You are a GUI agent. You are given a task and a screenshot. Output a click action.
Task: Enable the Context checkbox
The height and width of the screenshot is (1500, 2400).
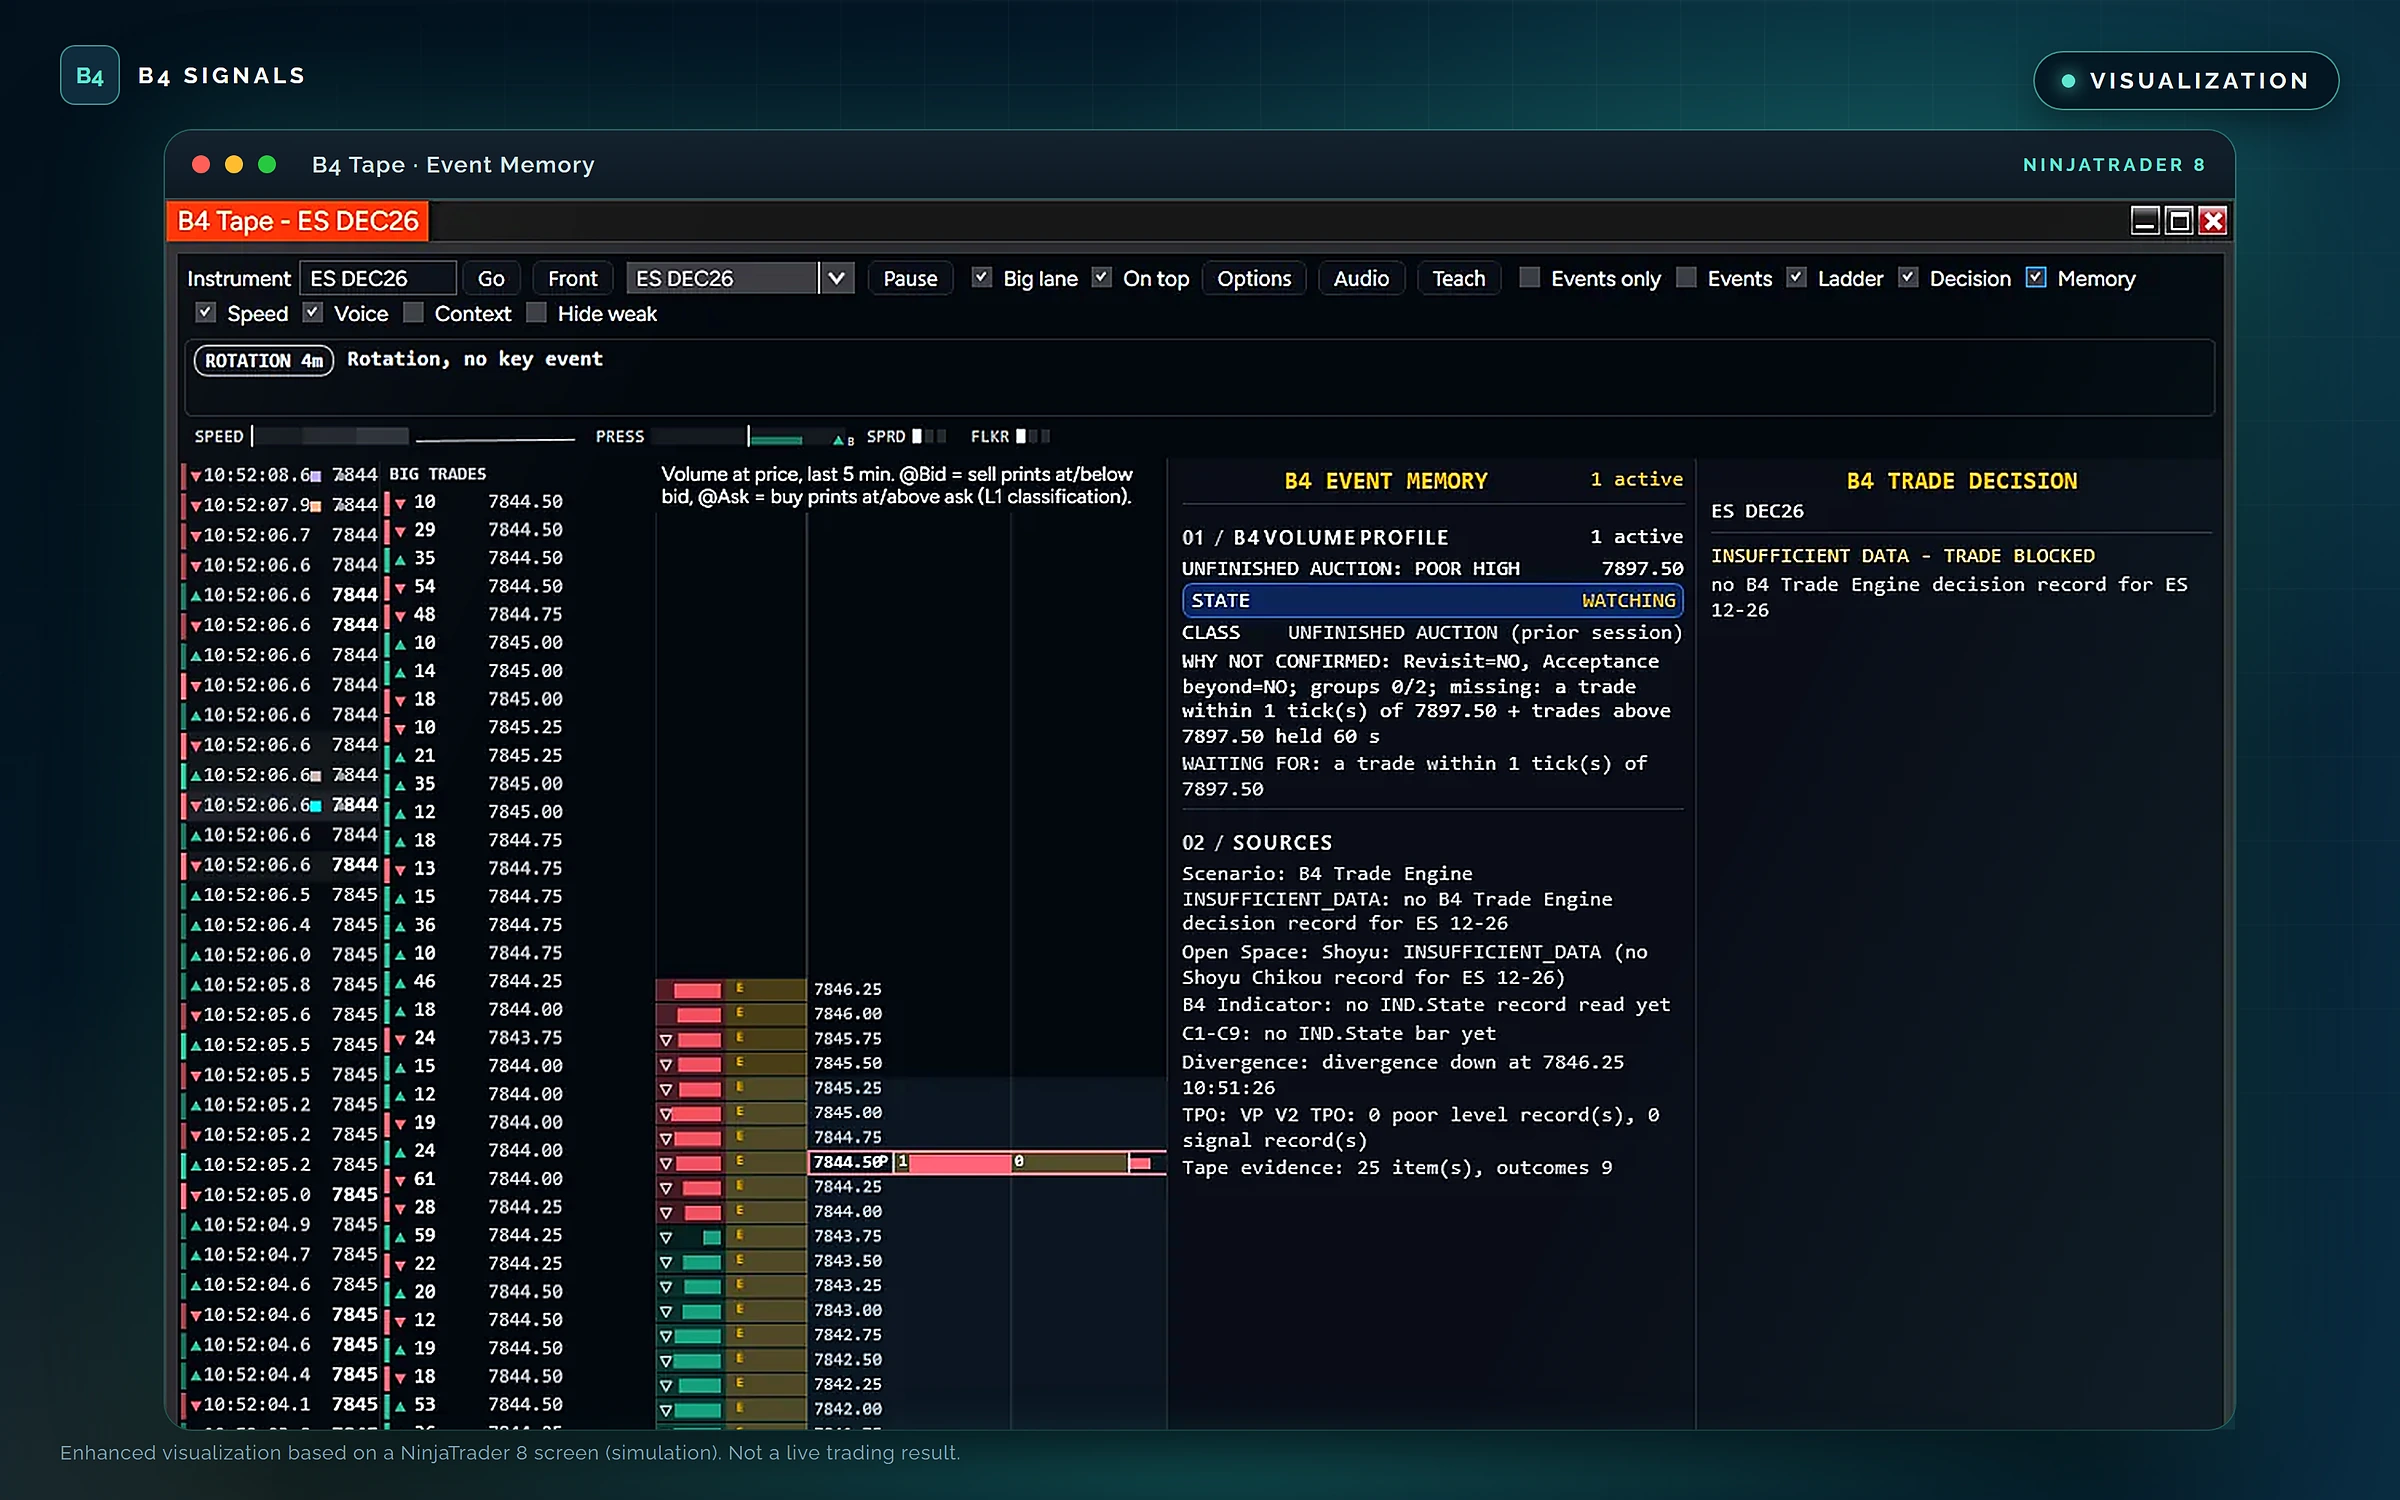coord(413,312)
